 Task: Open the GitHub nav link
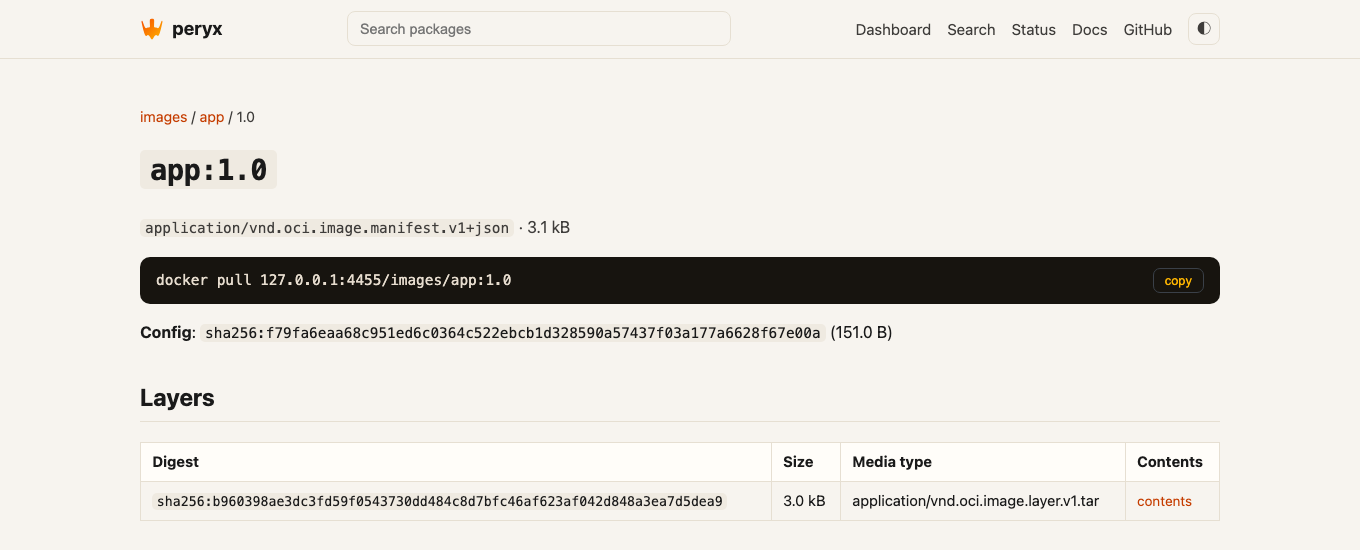tap(1148, 30)
